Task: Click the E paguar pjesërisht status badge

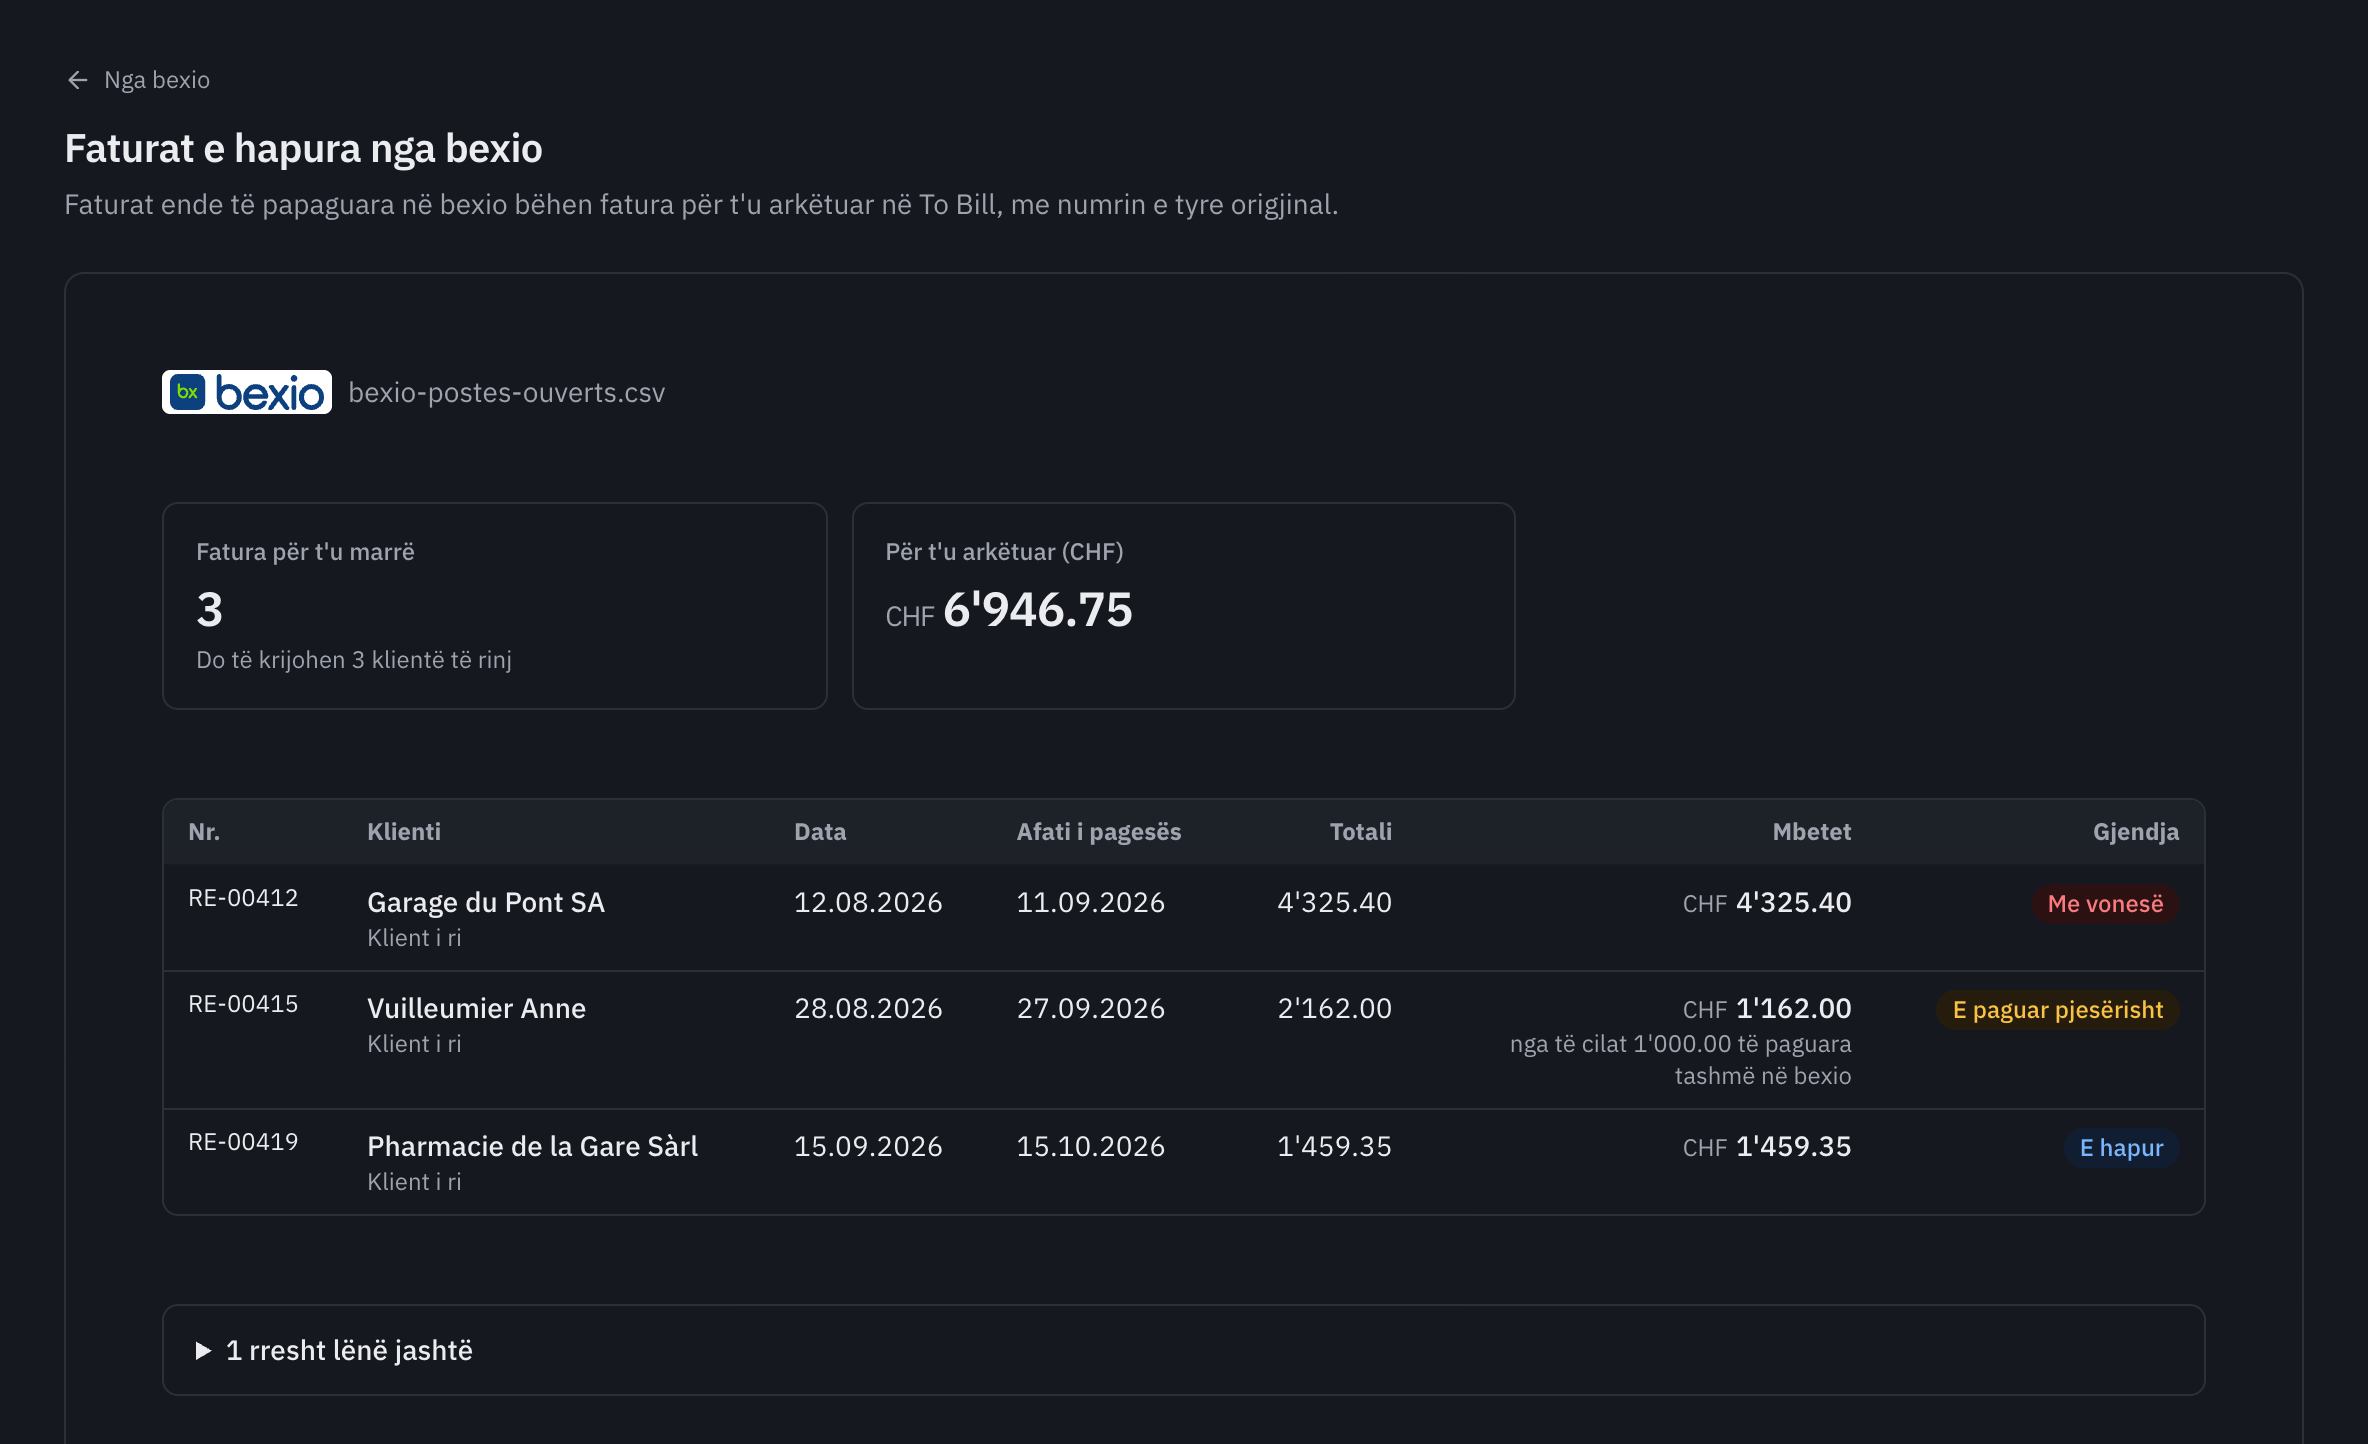Action: 2058,1010
